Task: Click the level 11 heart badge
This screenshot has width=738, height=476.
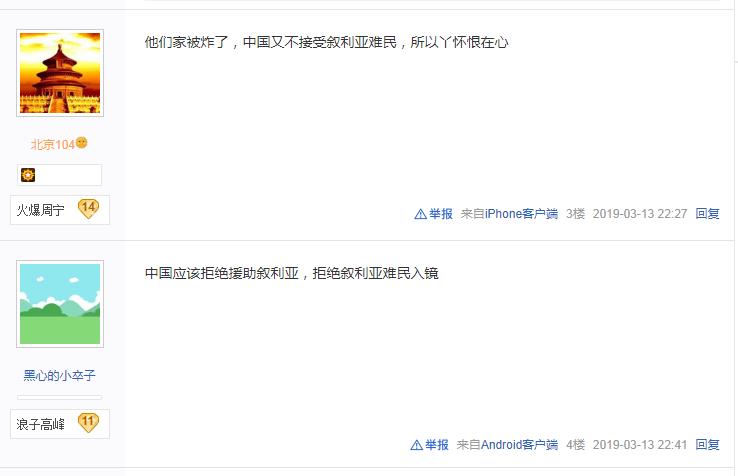Action: 88,422
